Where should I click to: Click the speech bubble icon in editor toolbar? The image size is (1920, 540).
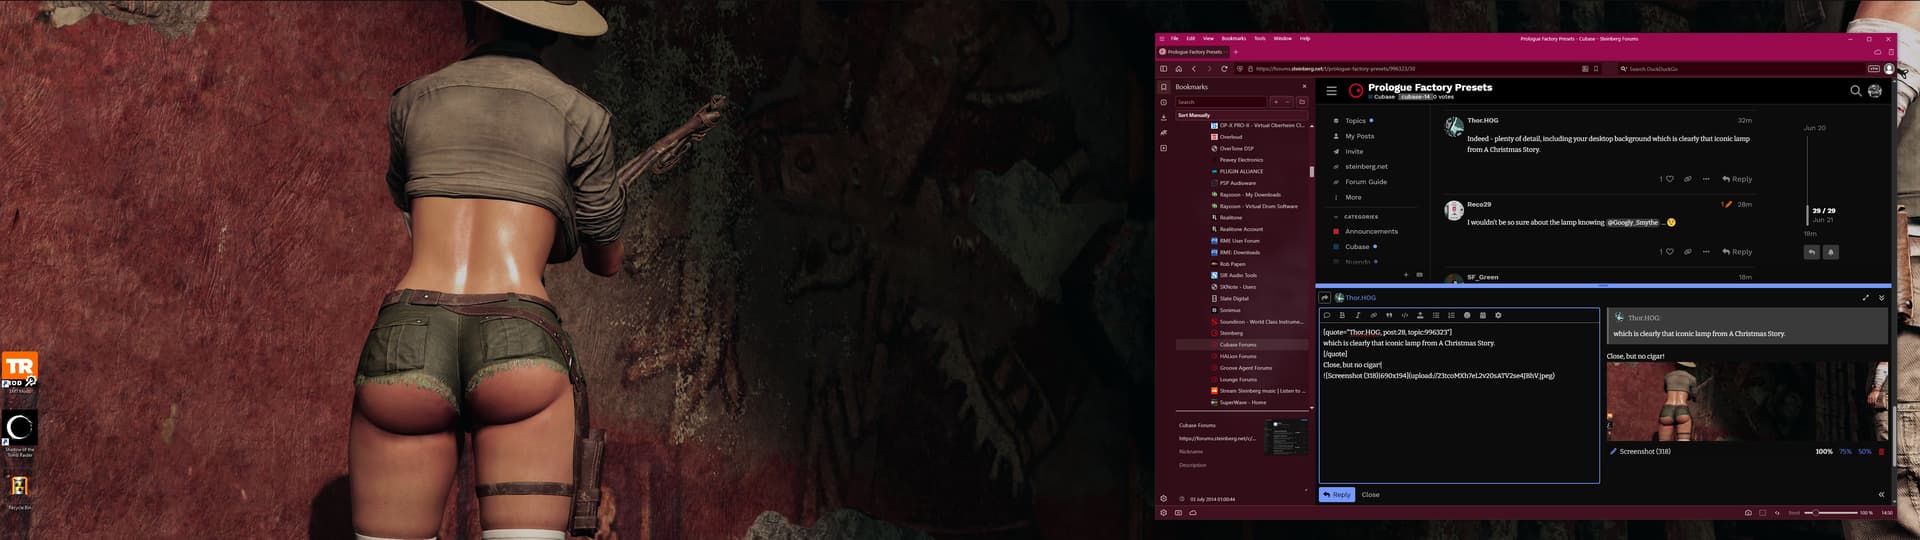[x=1327, y=316]
